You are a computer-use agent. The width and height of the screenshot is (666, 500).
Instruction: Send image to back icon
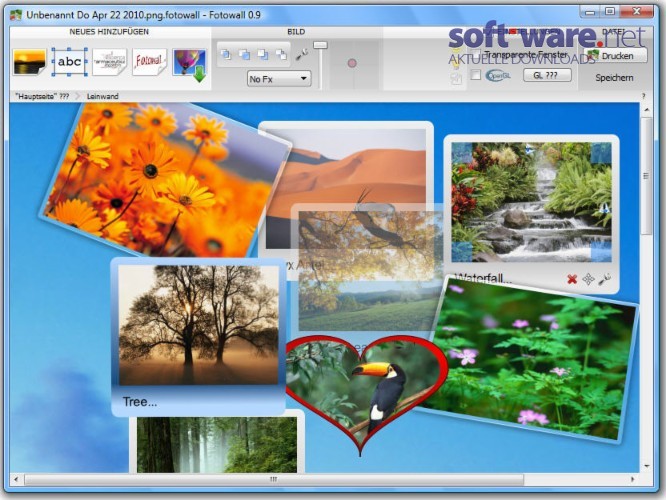(281, 54)
